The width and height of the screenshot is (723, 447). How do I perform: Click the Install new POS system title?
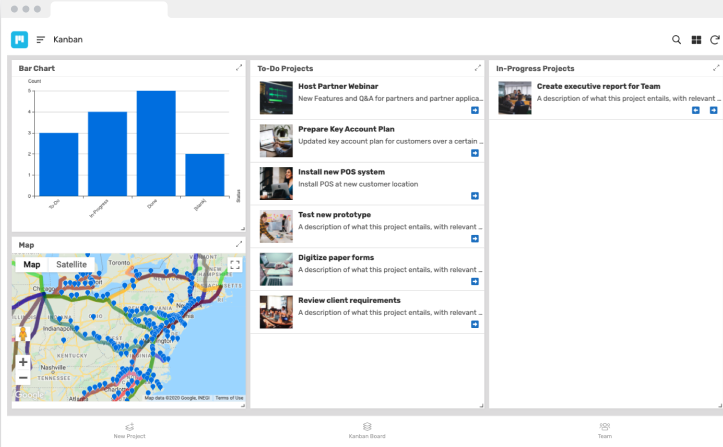tap(341, 172)
